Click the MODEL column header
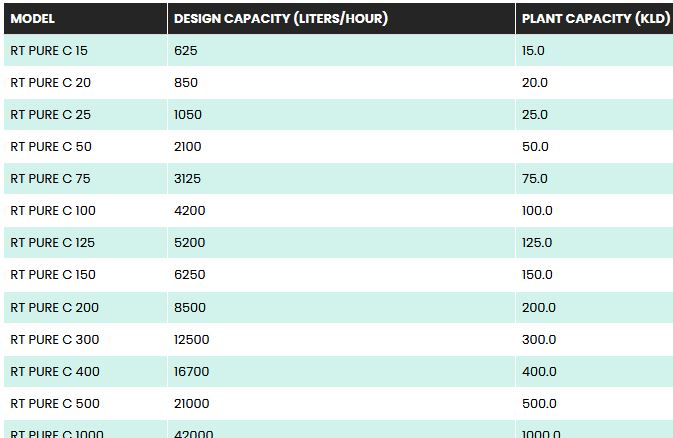The height and width of the screenshot is (438, 673). 33,18
